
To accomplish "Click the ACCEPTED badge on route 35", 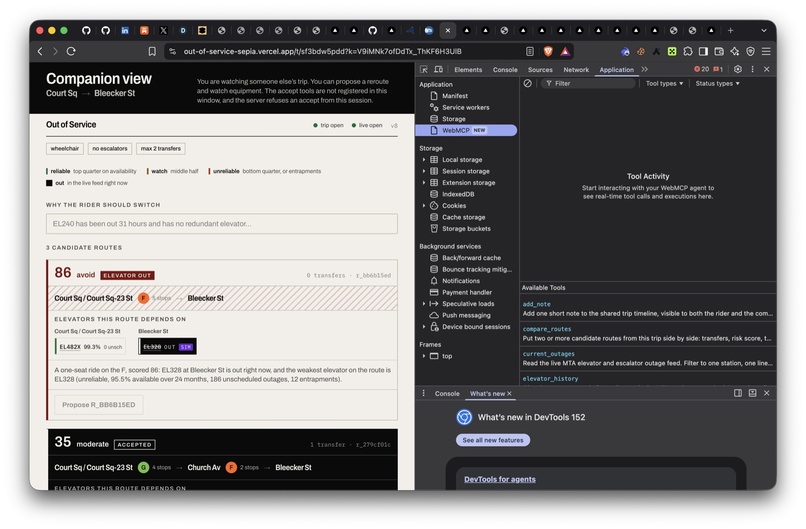I will pos(134,445).
